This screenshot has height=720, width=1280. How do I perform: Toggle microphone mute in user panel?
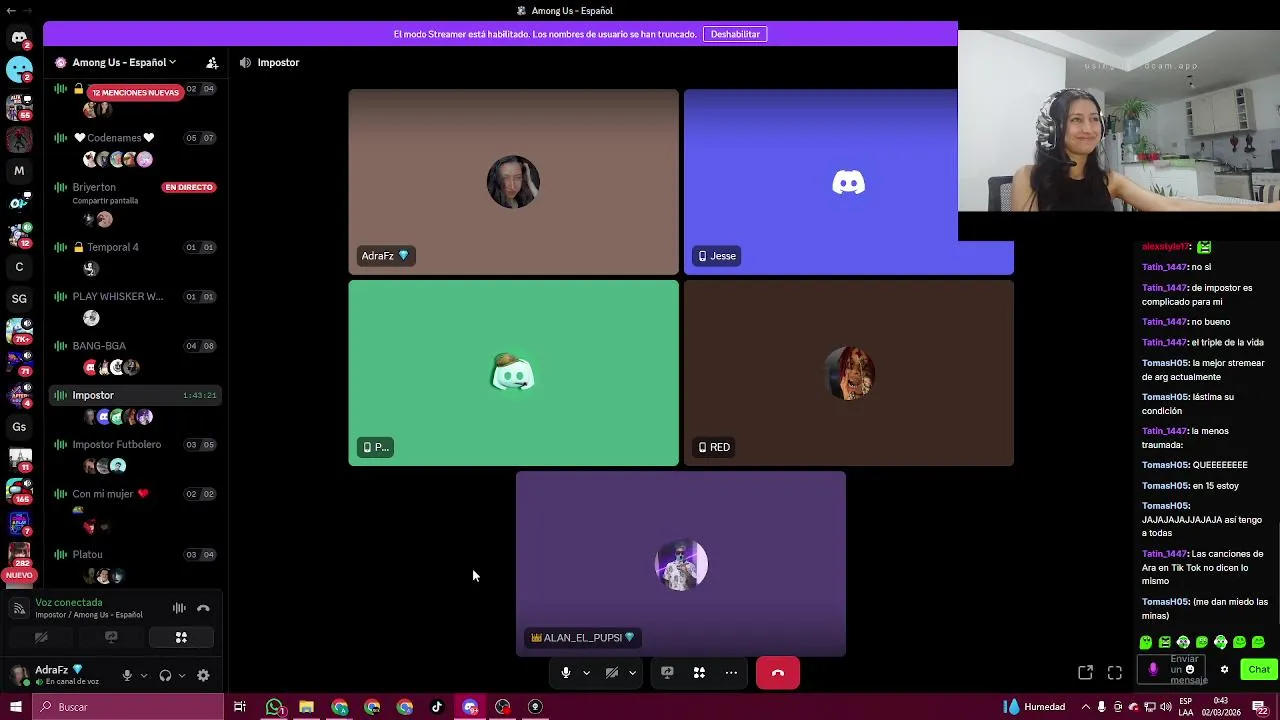[127, 675]
